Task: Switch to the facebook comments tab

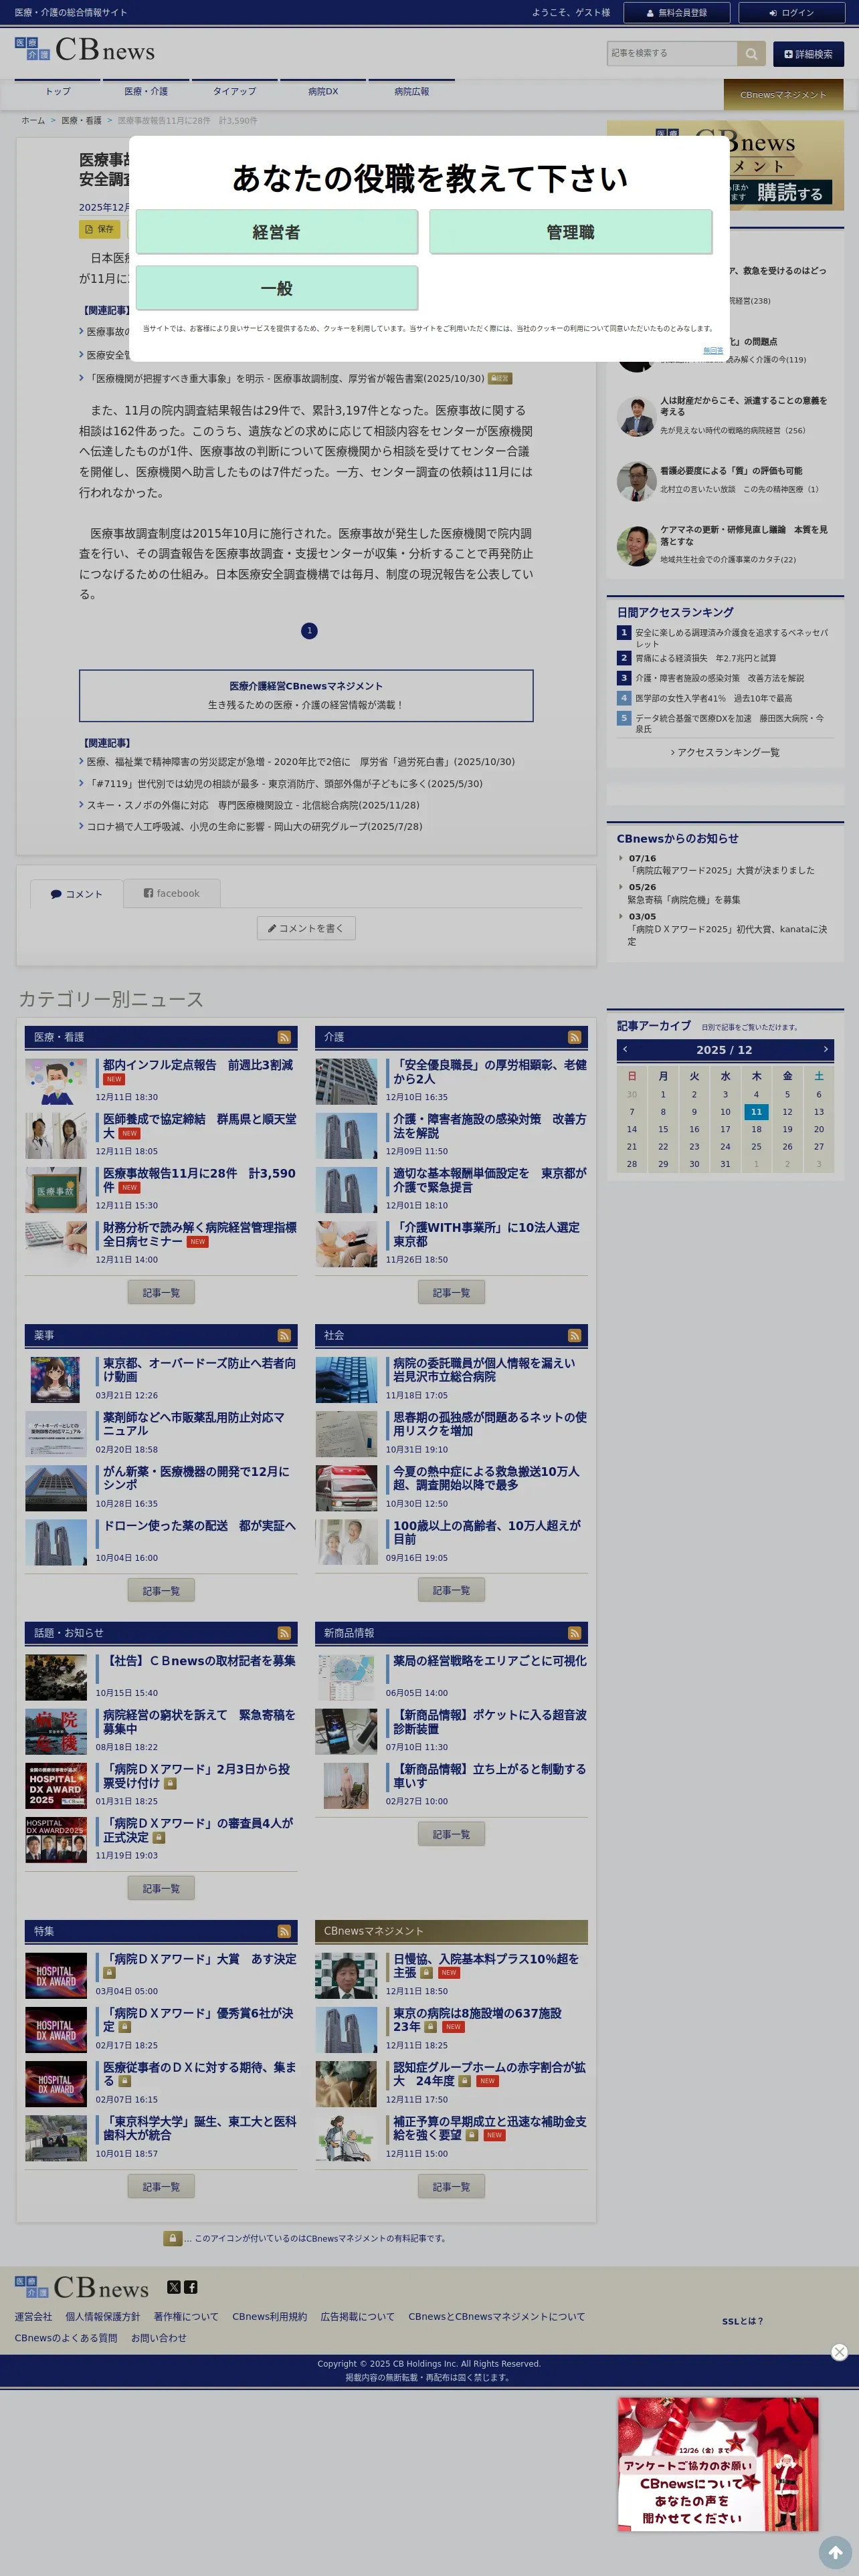Action: (x=171, y=893)
